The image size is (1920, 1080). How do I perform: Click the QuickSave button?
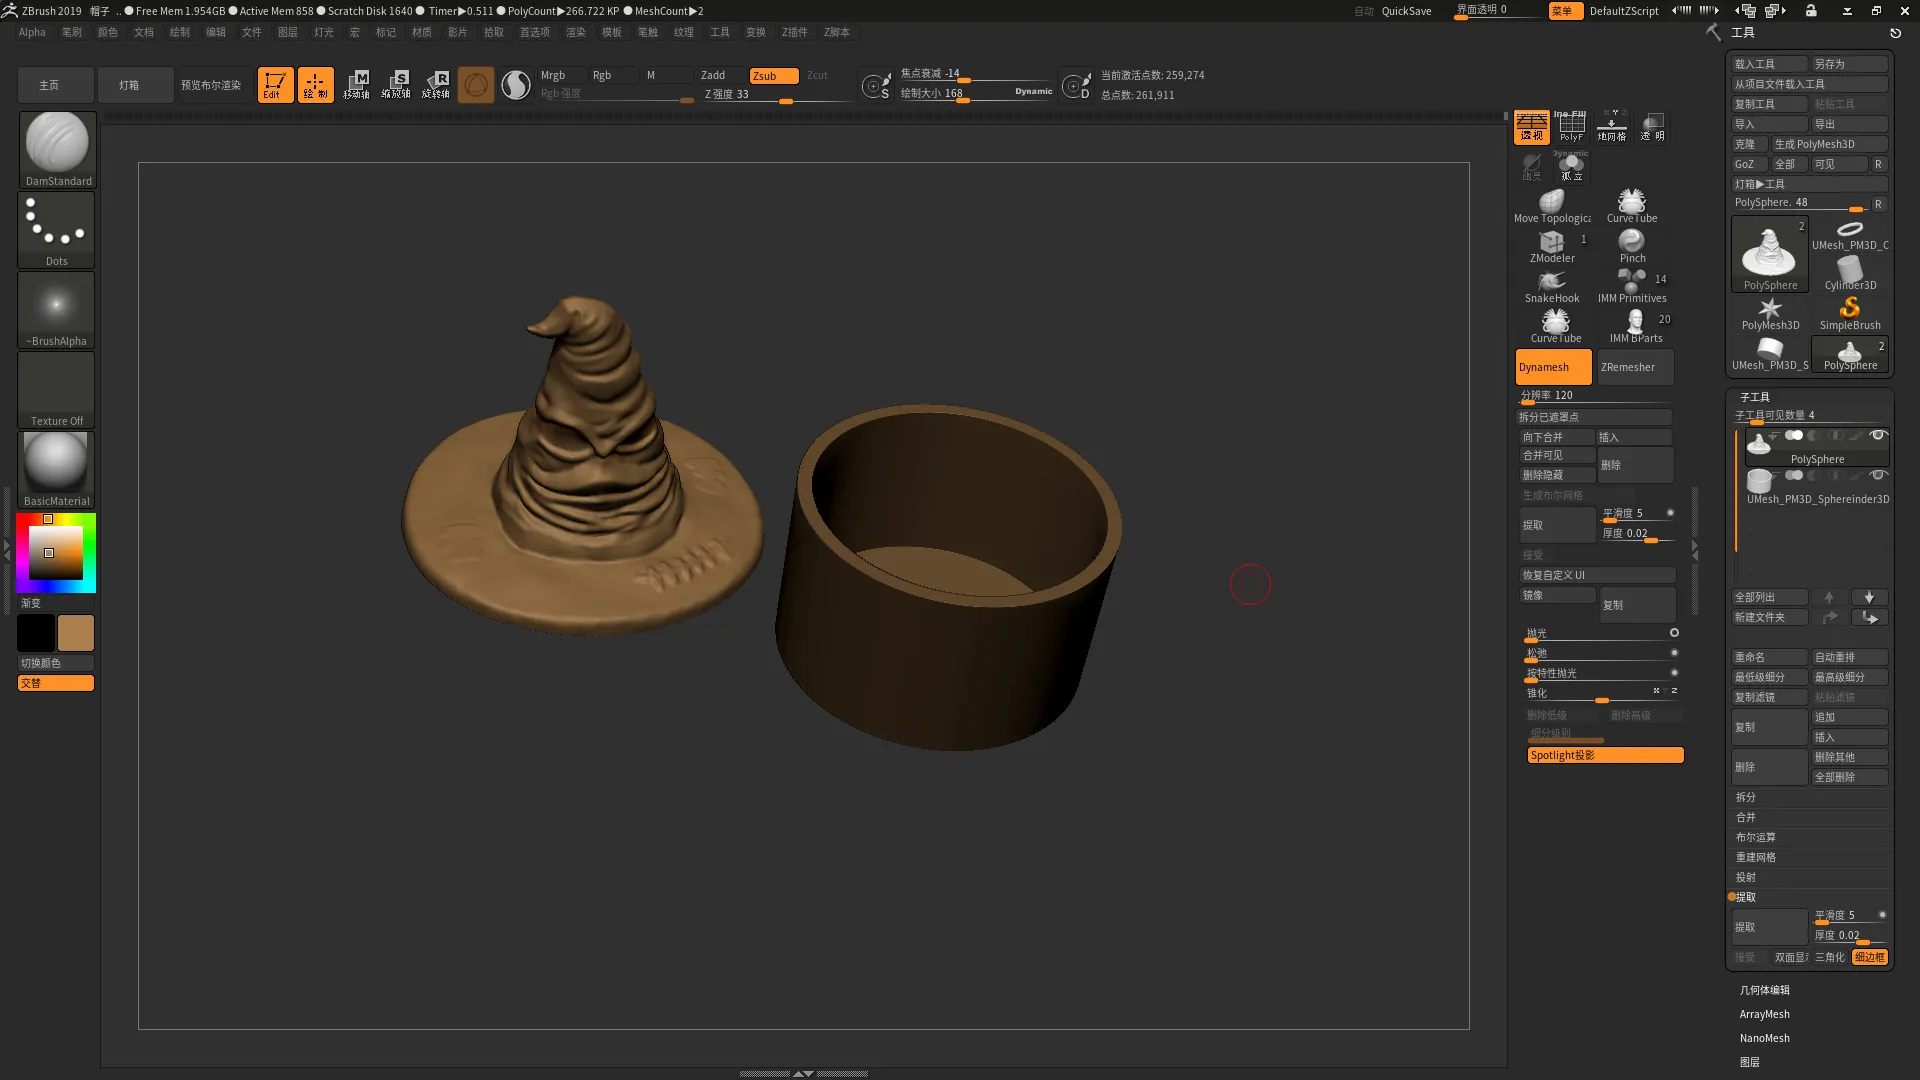[x=1406, y=11]
